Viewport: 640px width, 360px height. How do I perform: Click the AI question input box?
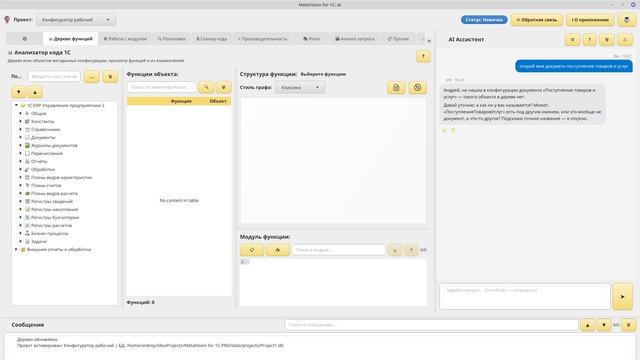525,296
